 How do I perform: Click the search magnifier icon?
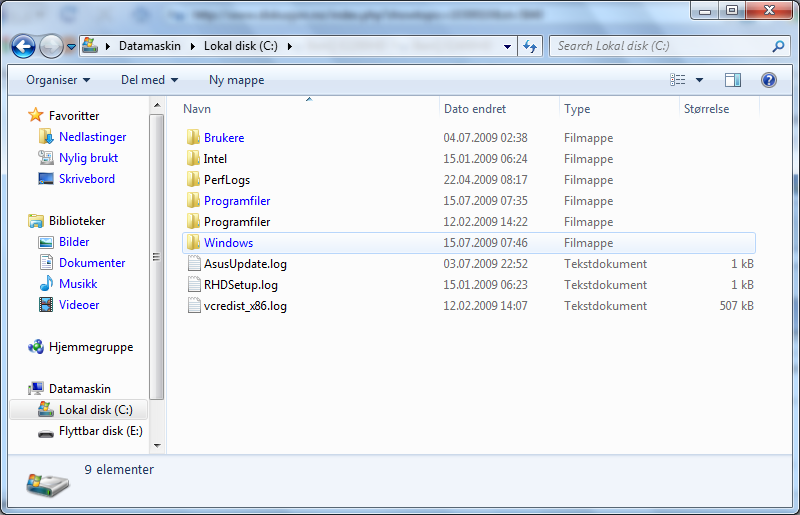[x=778, y=46]
